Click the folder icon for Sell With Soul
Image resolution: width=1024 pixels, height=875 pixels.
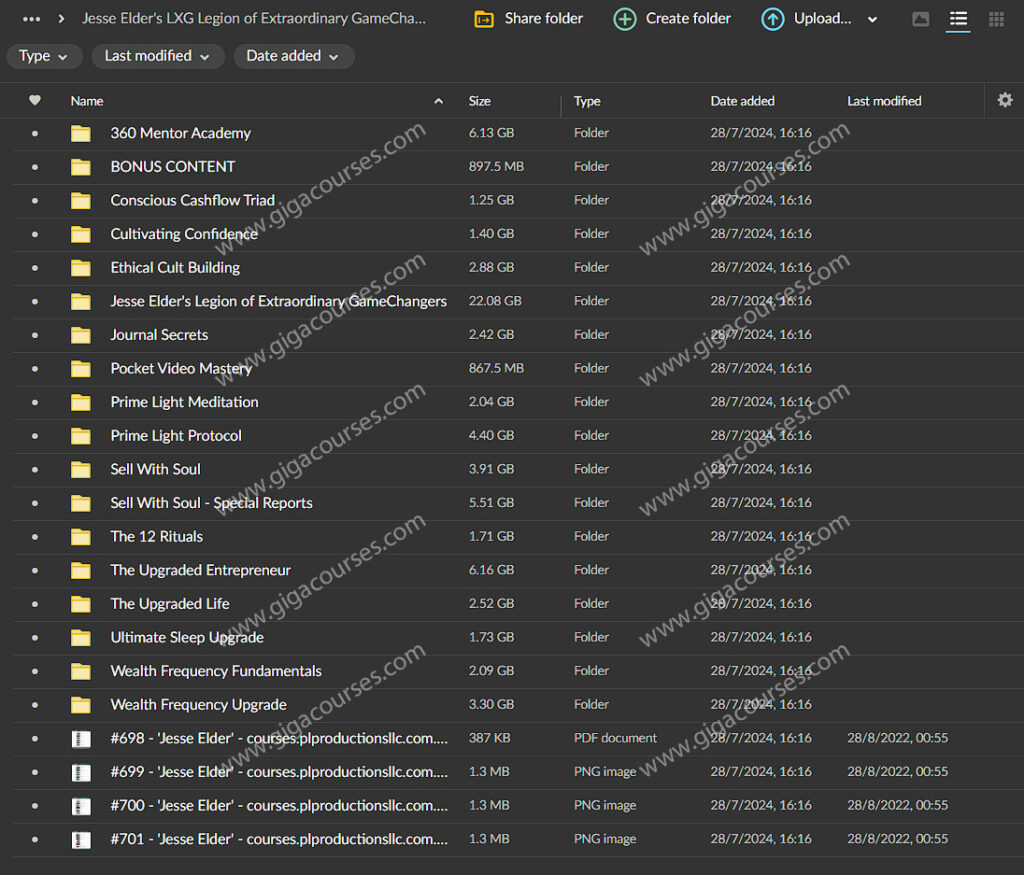click(81, 469)
